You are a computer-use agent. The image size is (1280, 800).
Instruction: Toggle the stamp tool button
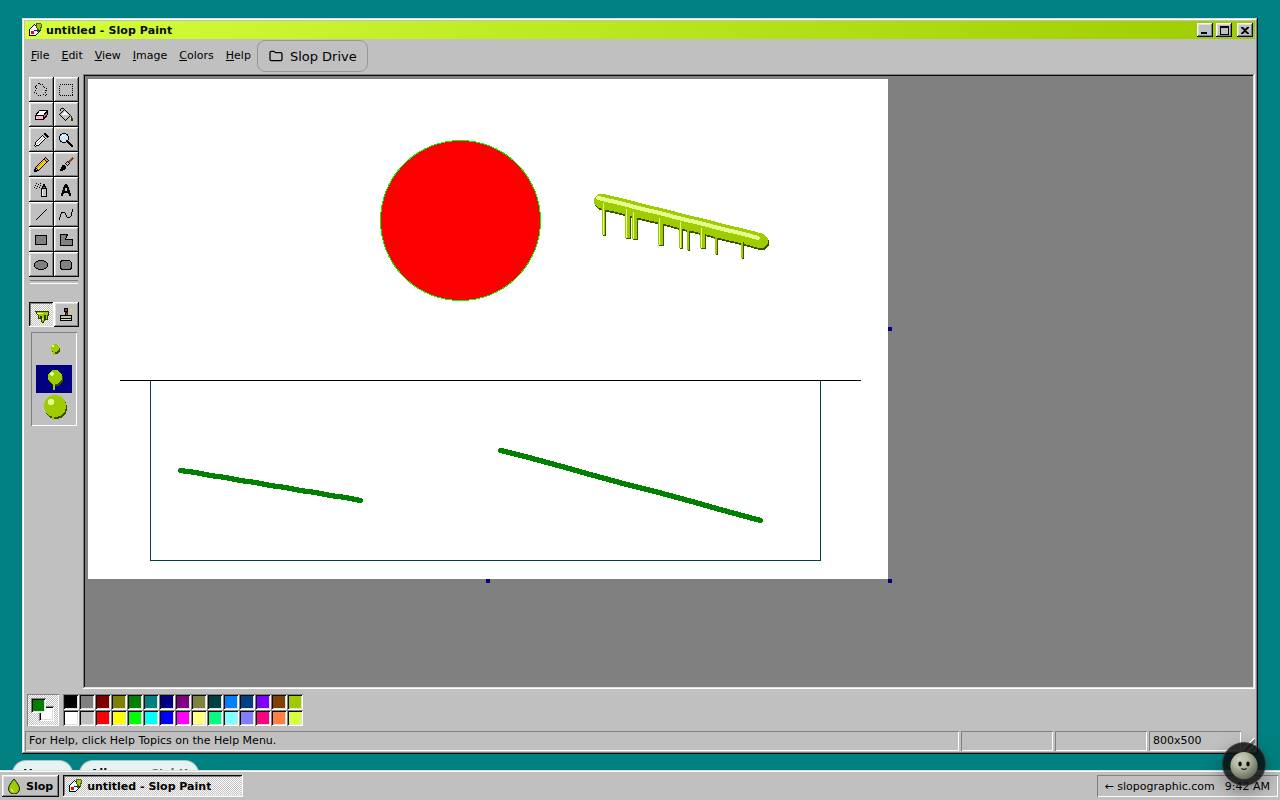[66, 315]
